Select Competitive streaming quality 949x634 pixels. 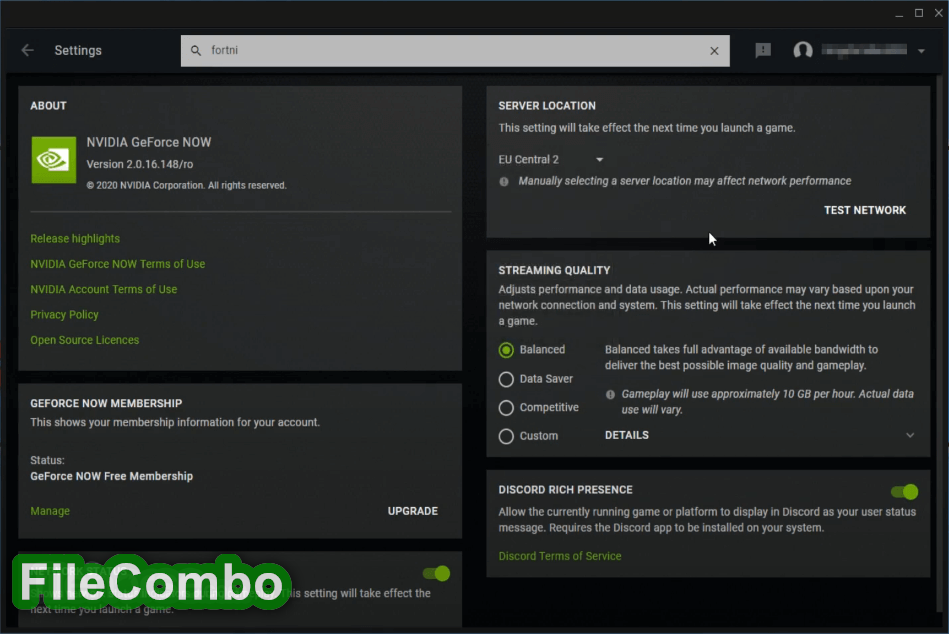click(506, 408)
